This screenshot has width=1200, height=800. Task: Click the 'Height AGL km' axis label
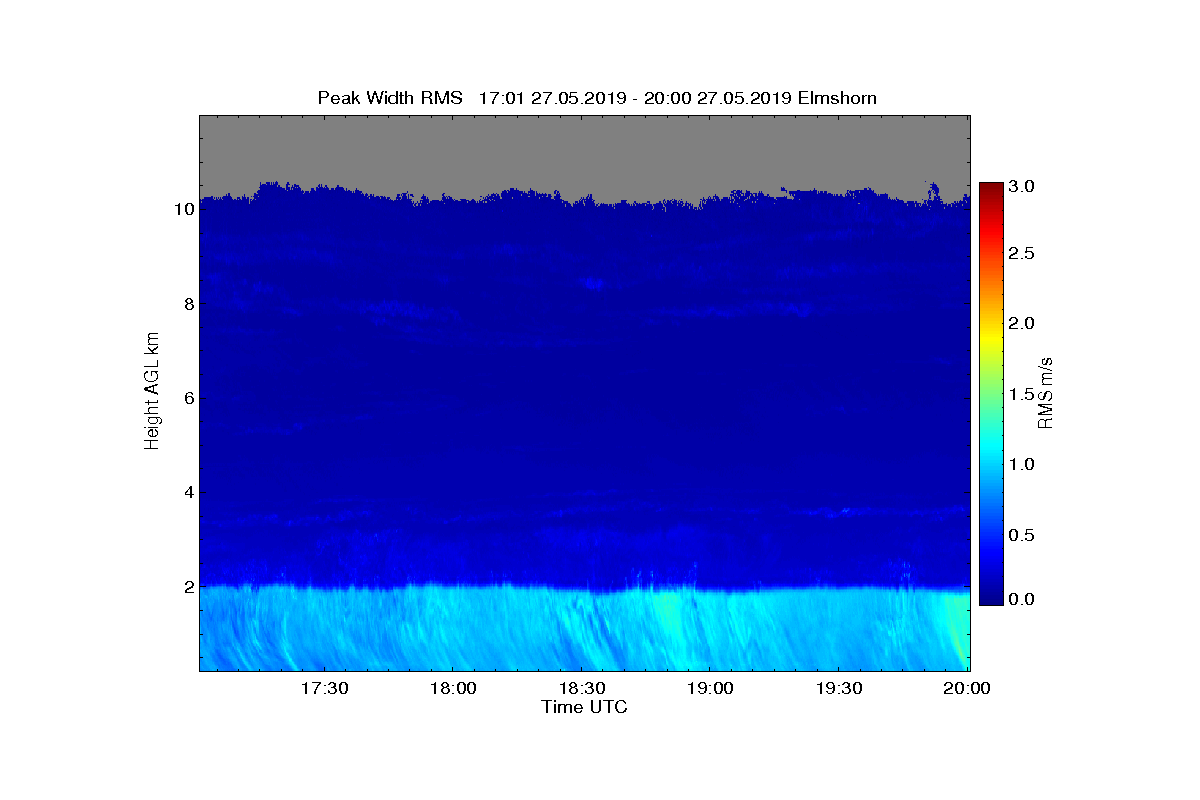(x=152, y=392)
